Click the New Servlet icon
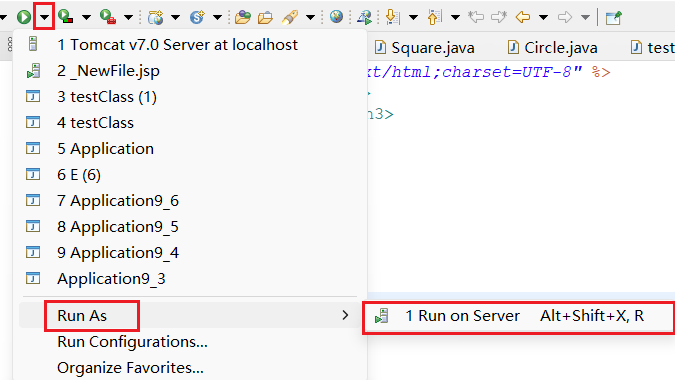Screen dimensions: 675x380 [197, 17]
